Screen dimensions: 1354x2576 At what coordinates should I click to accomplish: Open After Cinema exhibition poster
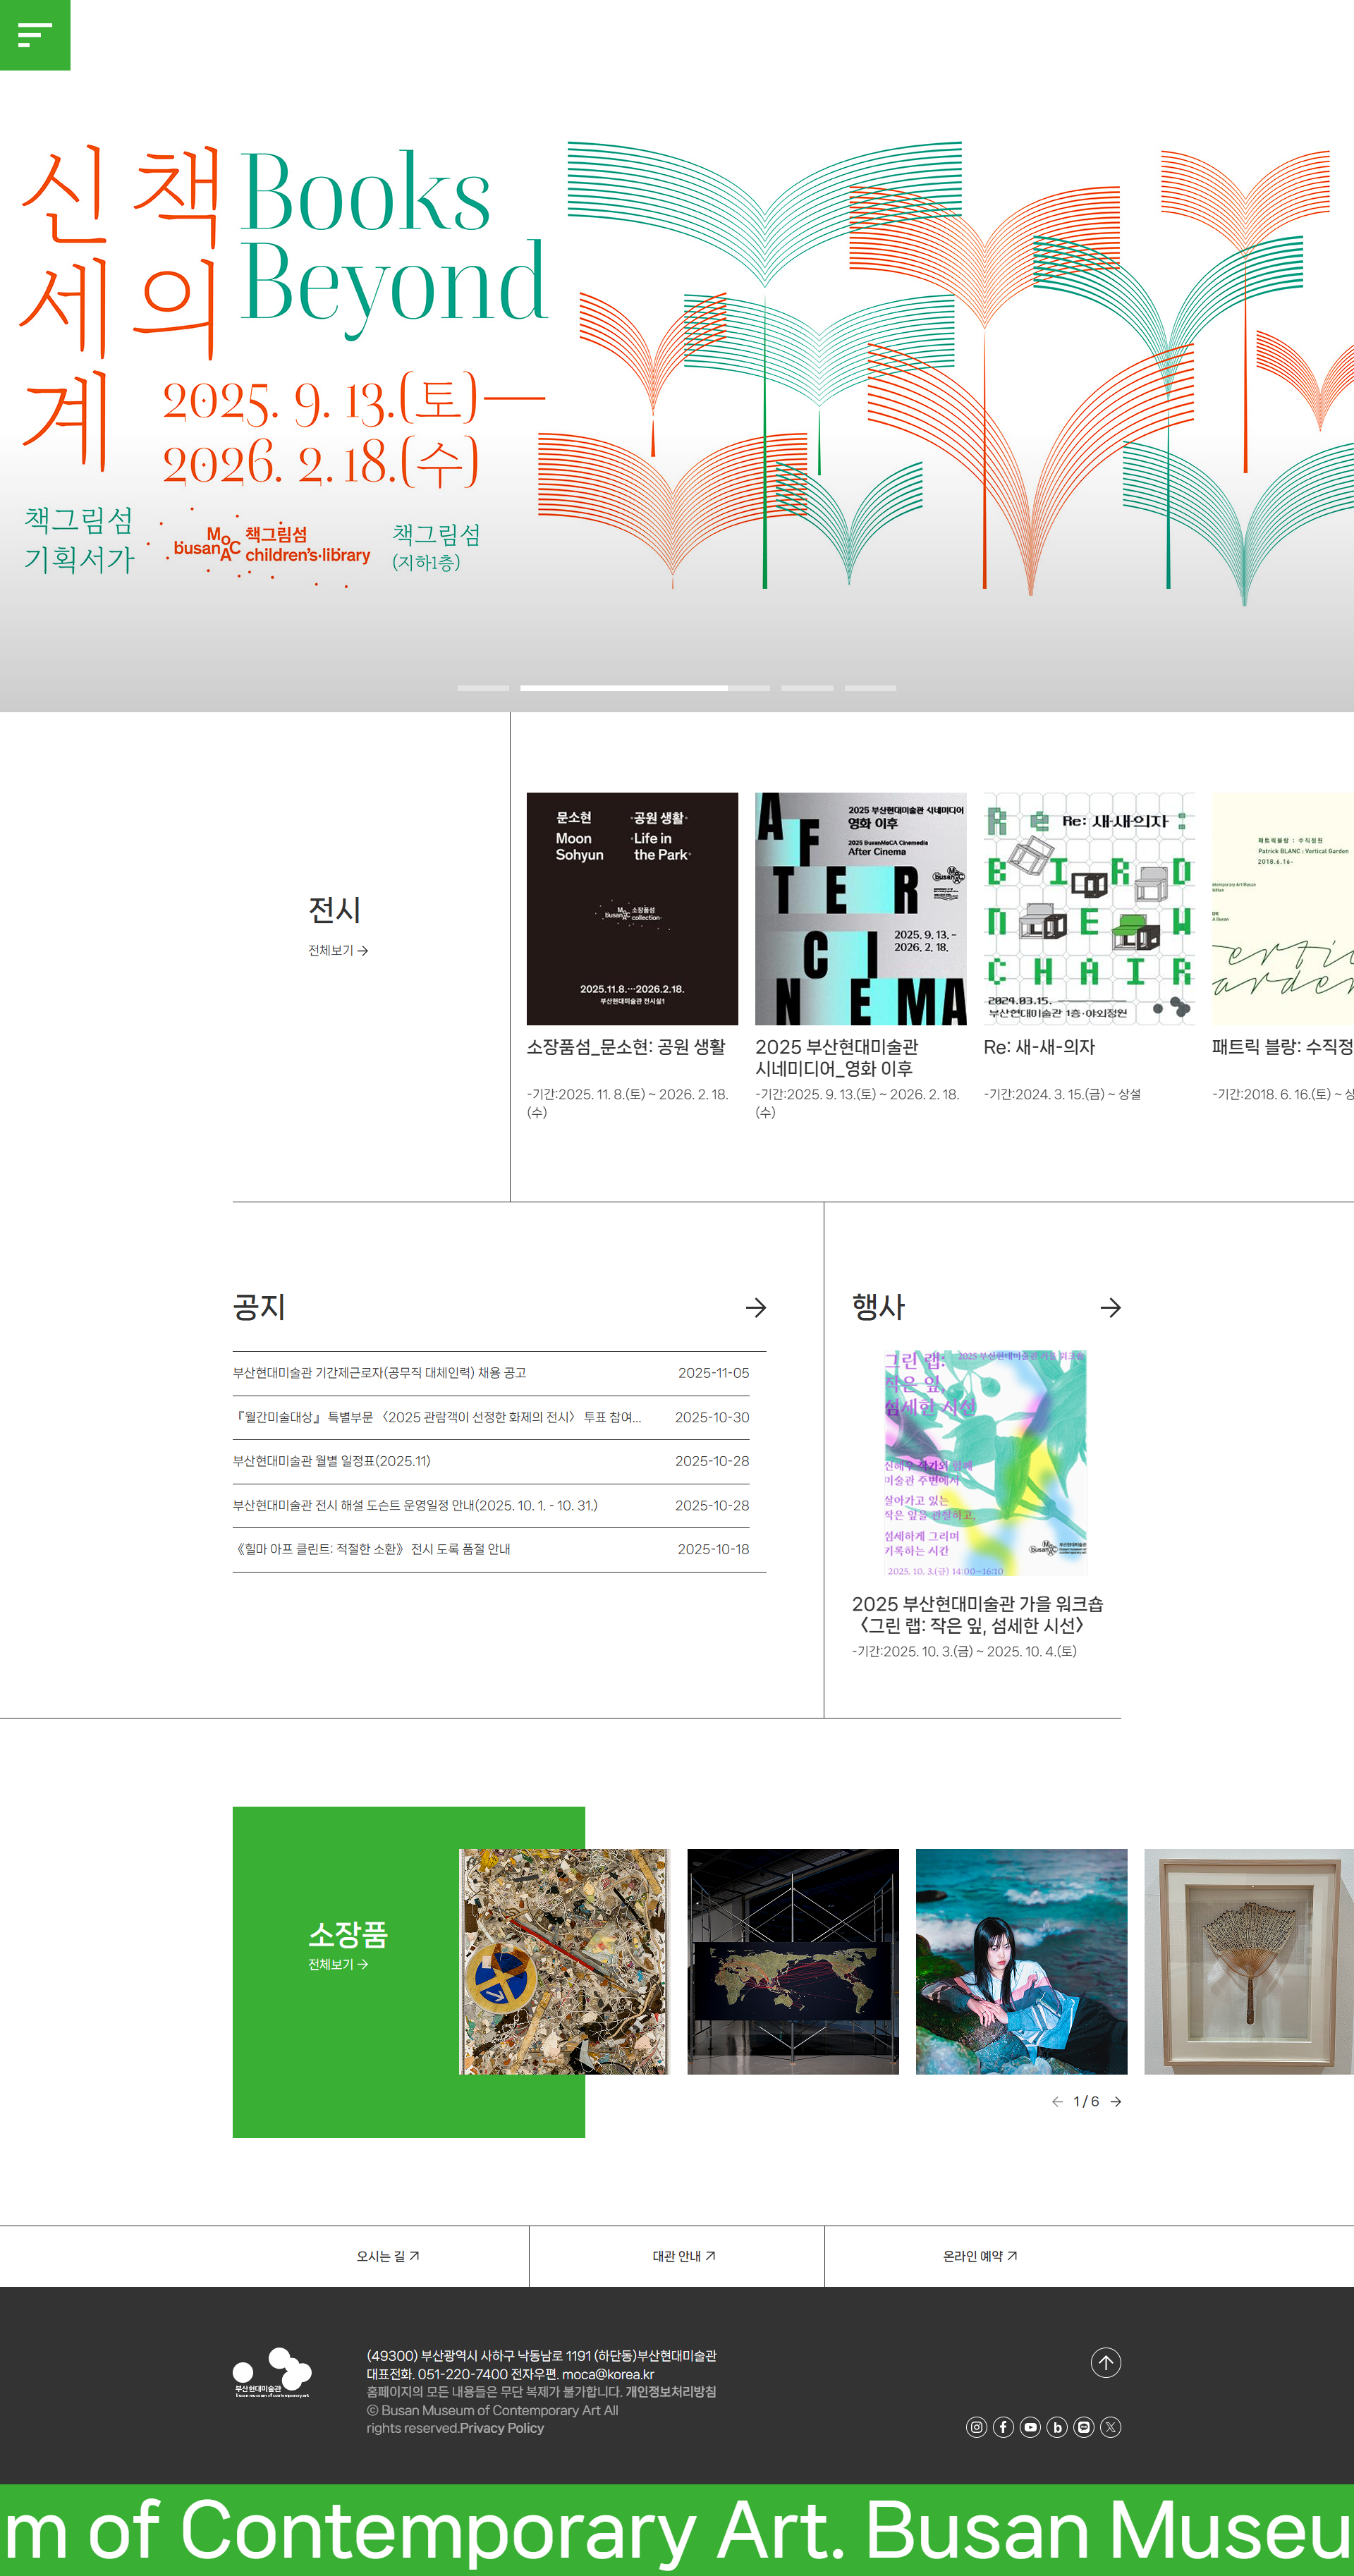pos(861,908)
